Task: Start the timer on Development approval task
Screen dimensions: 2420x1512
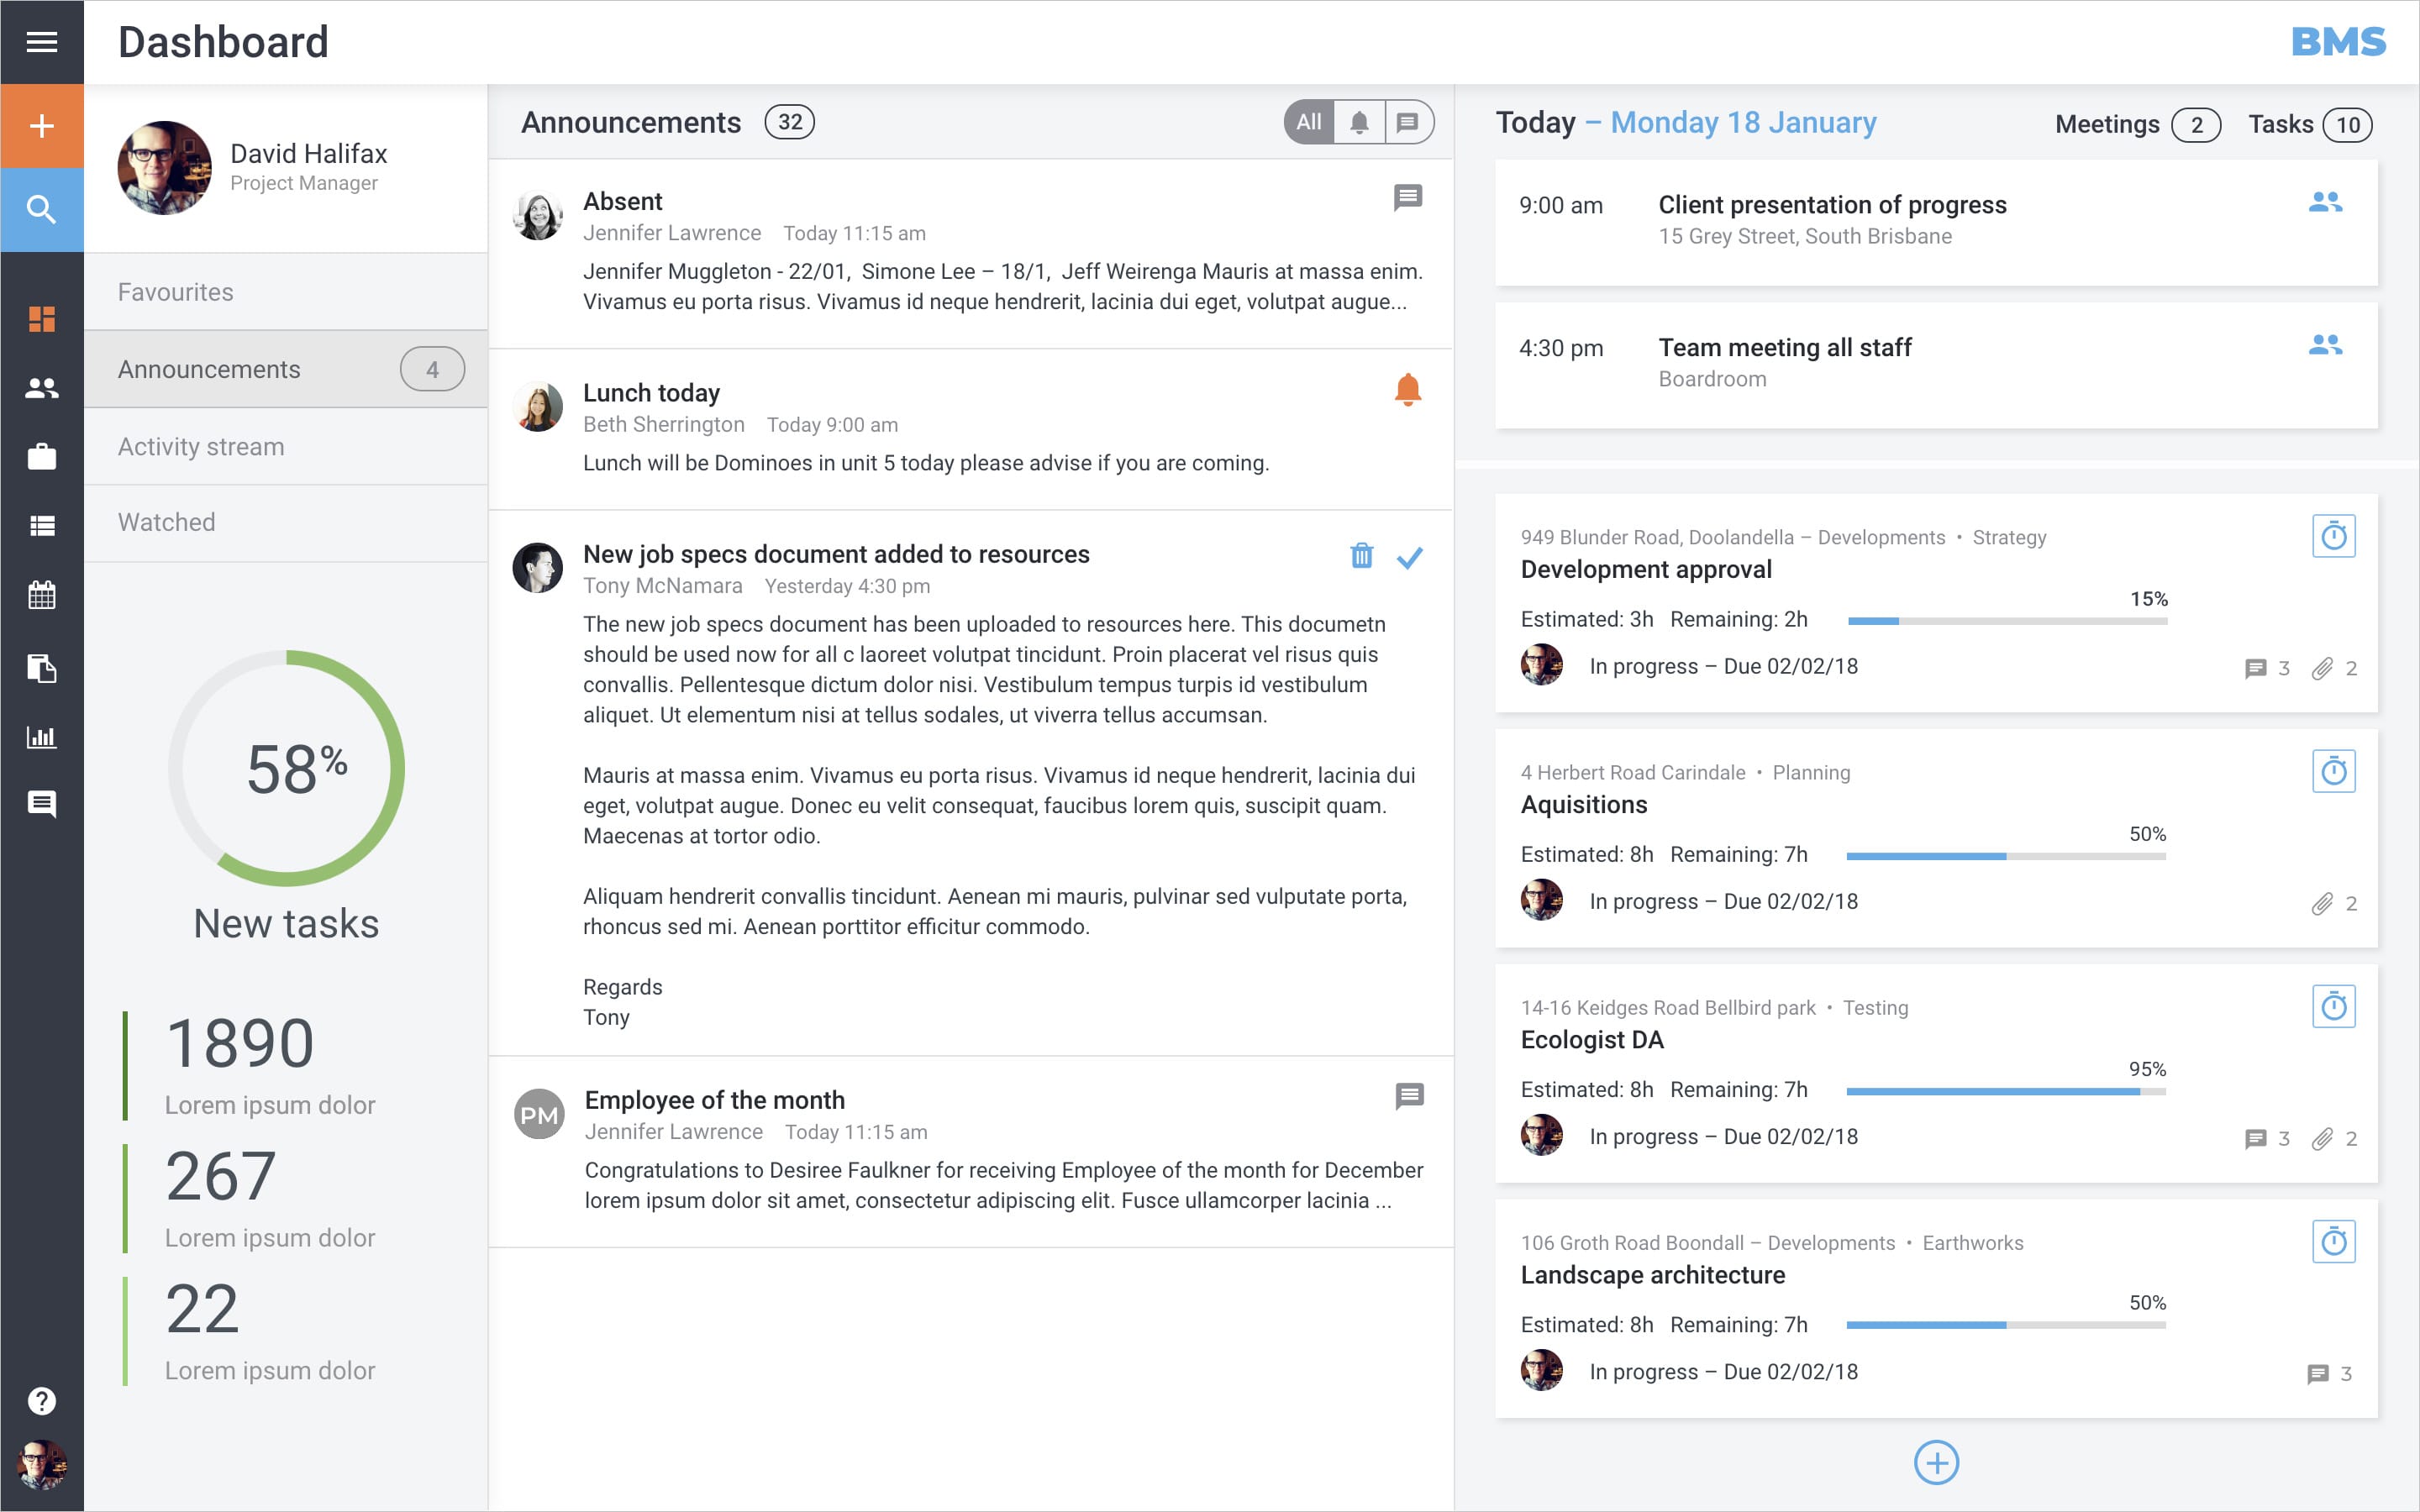Action: click(x=2334, y=535)
